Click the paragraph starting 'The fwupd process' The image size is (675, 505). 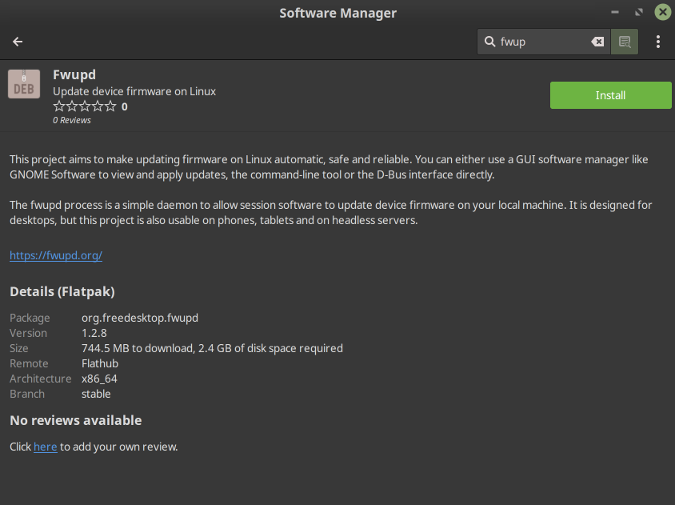coord(331,213)
